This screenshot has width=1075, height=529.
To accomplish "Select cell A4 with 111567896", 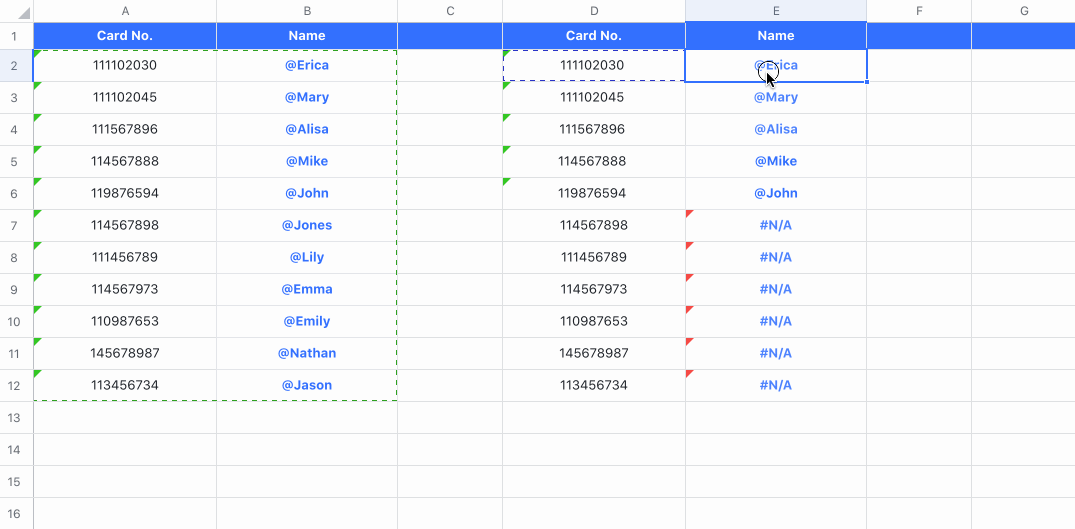I will click(x=125, y=130).
